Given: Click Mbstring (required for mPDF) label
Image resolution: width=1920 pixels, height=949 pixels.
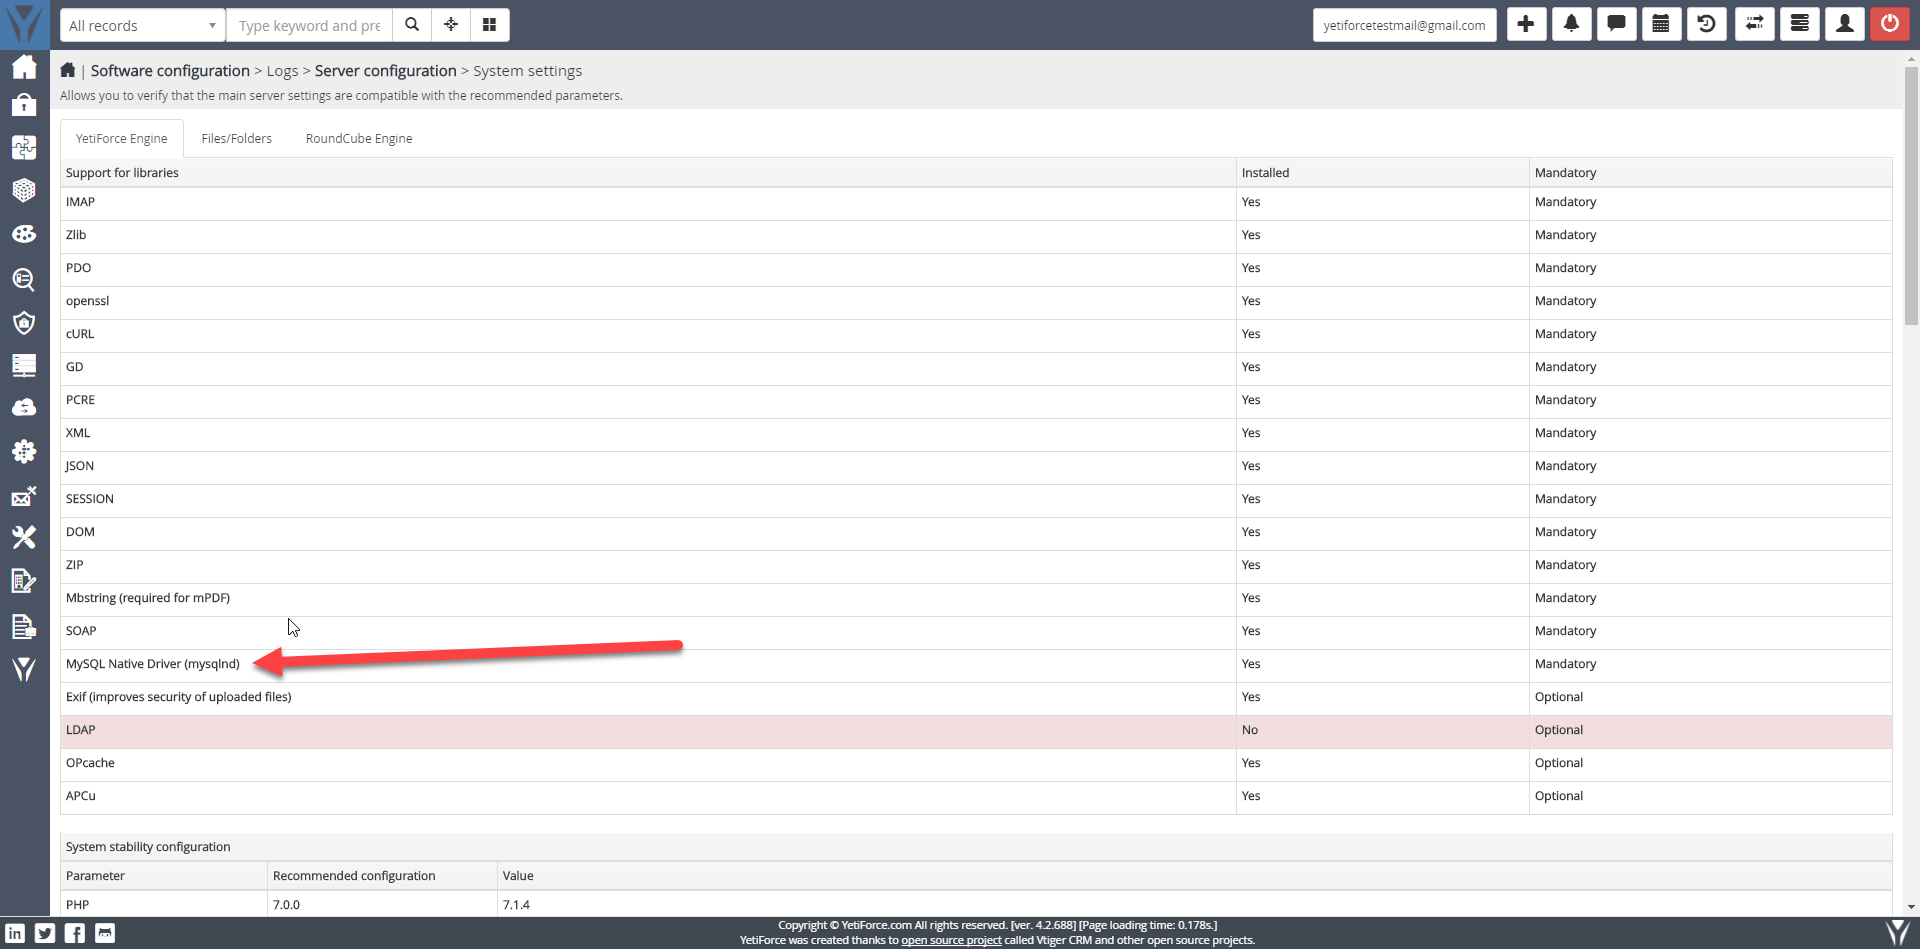Looking at the screenshot, I should click(x=148, y=598).
